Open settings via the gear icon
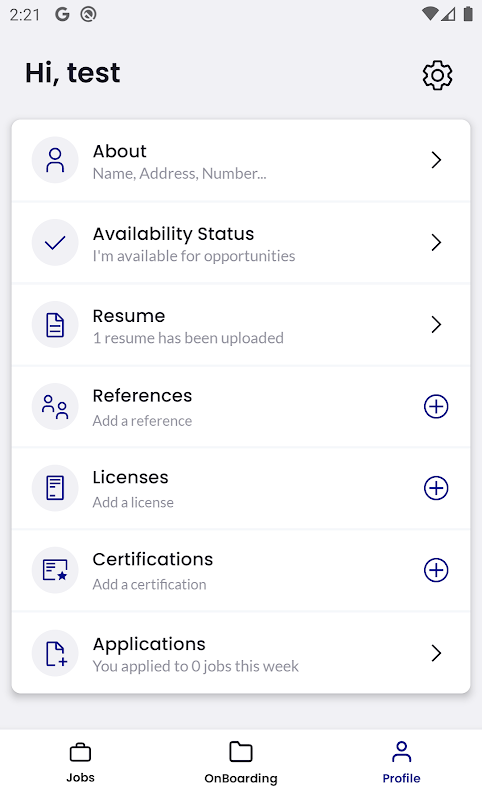The height and width of the screenshot is (800, 482). pos(437,76)
